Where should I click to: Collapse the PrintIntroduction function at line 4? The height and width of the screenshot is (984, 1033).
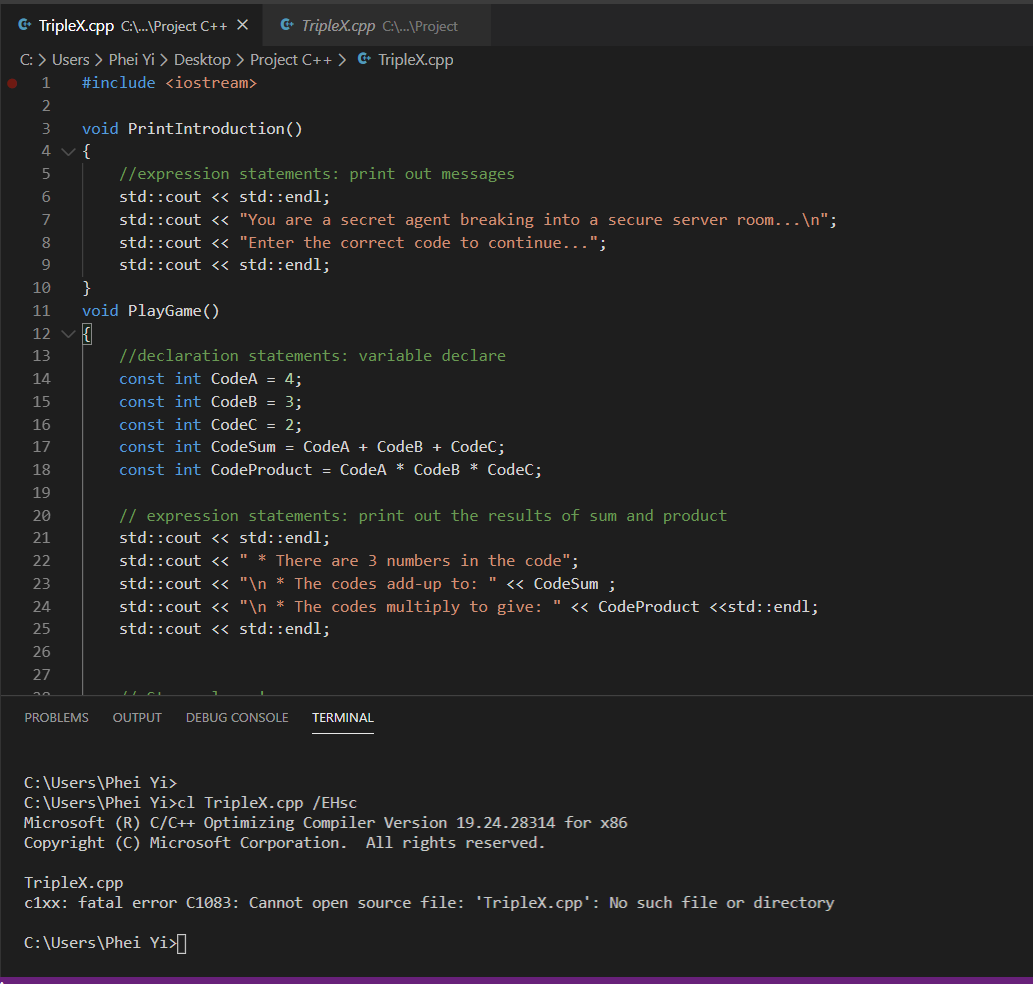point(68,151)
